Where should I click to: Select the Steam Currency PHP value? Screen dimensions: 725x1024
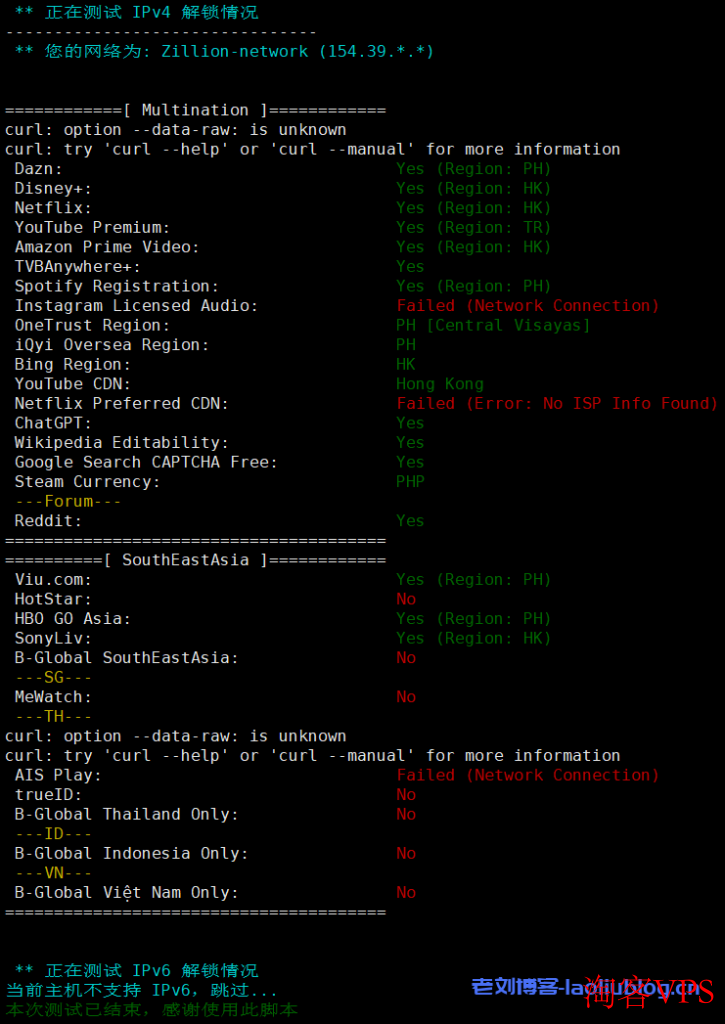pyautogui.click(x=410, y=481)
